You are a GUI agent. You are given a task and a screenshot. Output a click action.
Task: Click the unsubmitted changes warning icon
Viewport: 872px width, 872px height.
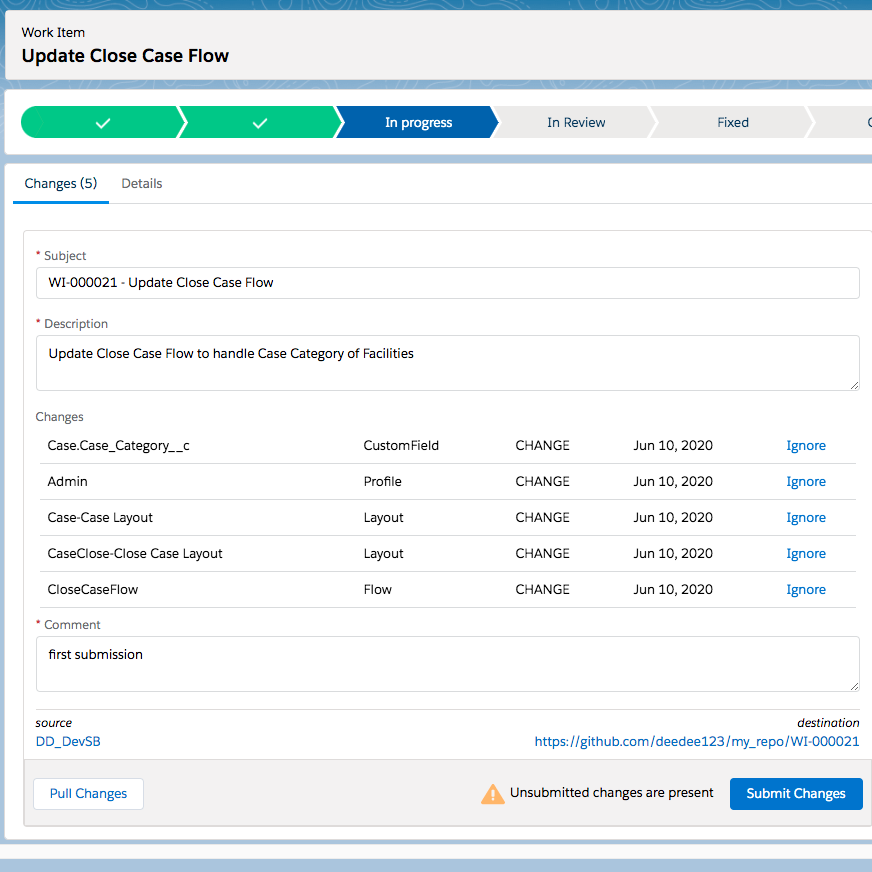[493, 794]
